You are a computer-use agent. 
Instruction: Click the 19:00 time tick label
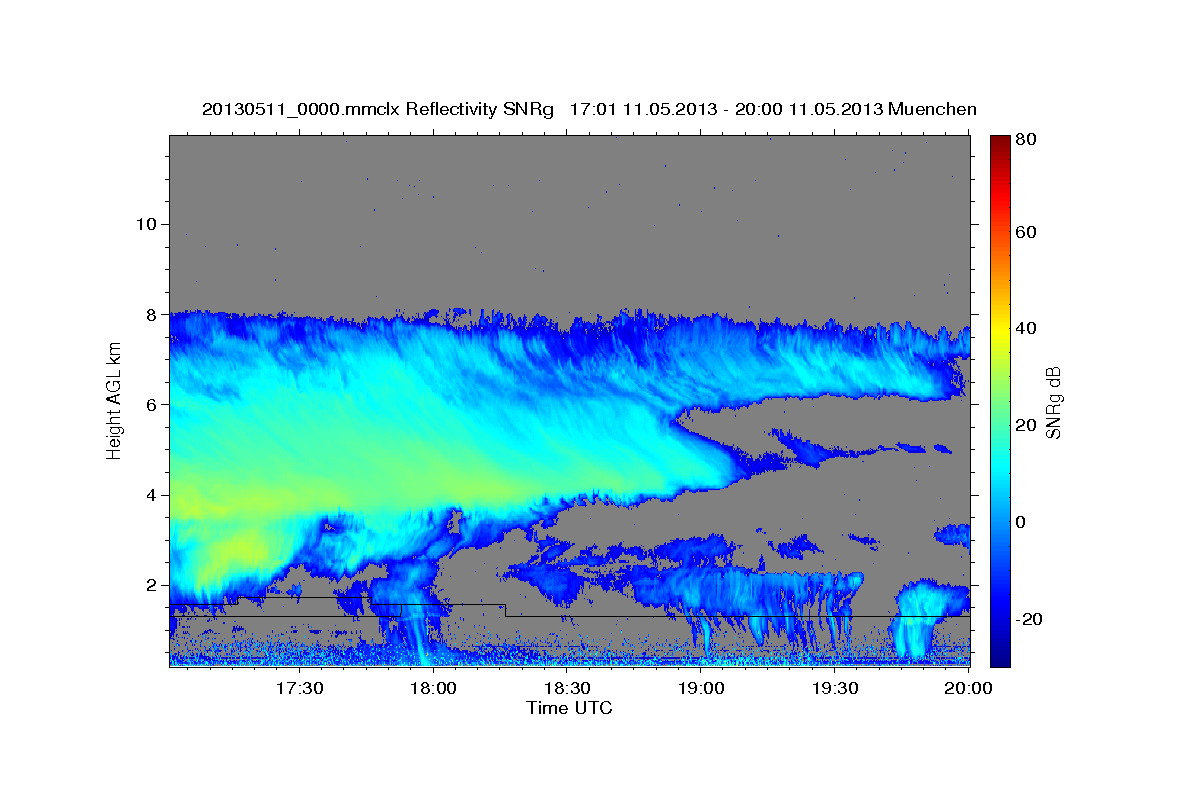[x=702, y=688]
